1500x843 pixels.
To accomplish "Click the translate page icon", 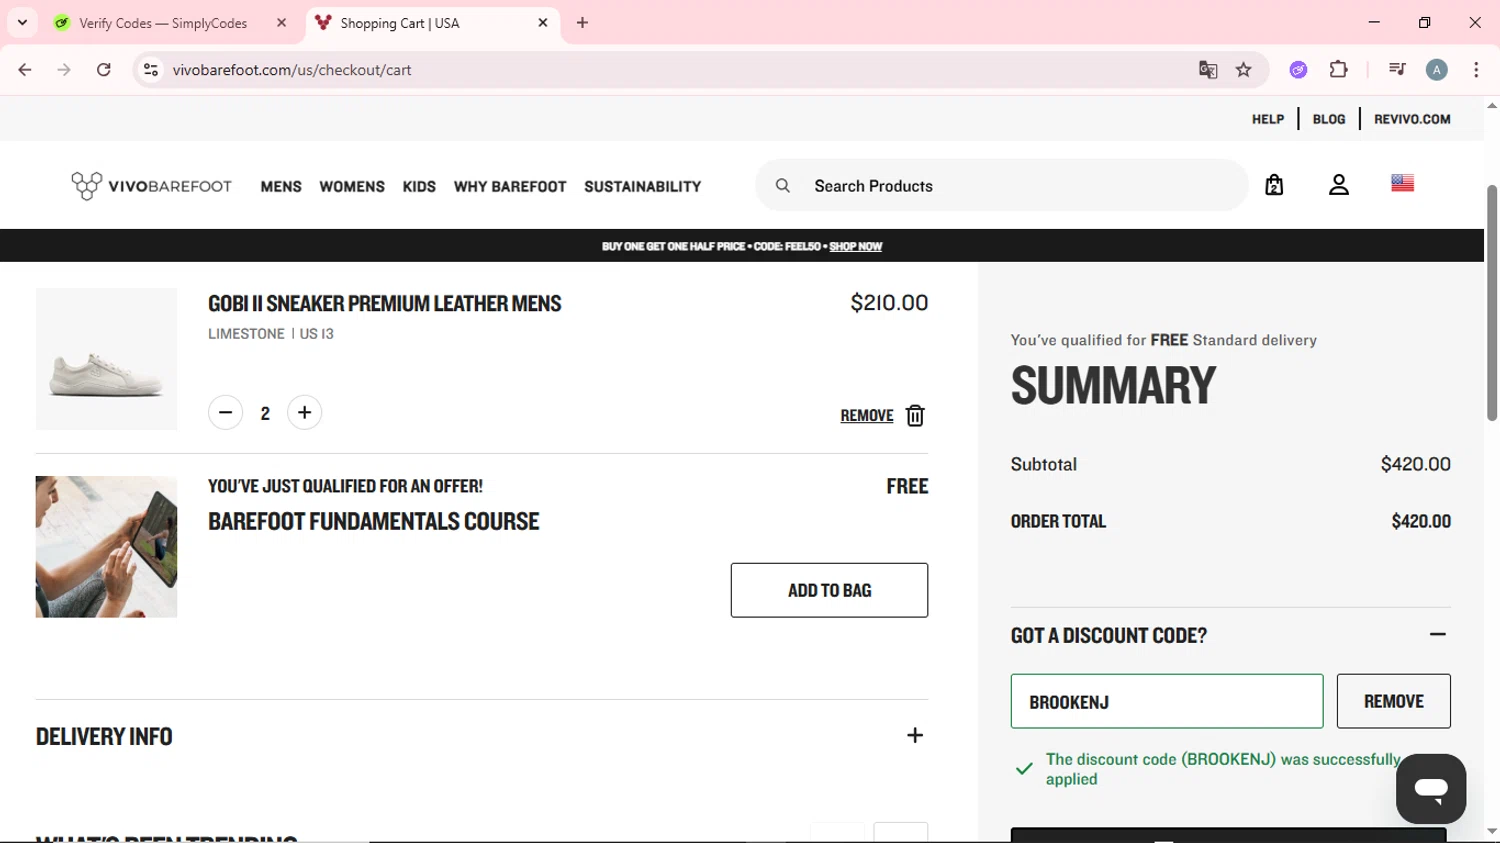I will 1208,70.
